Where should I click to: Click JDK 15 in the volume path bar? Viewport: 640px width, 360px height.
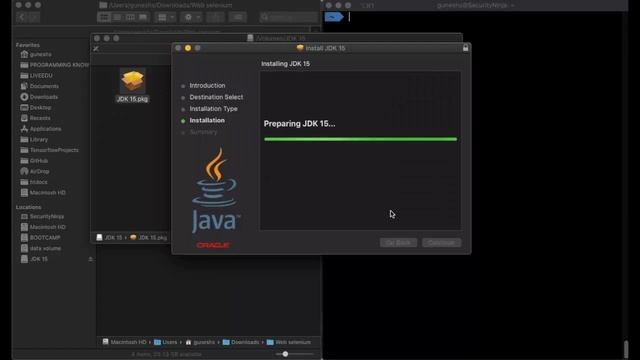click(109, 238)
